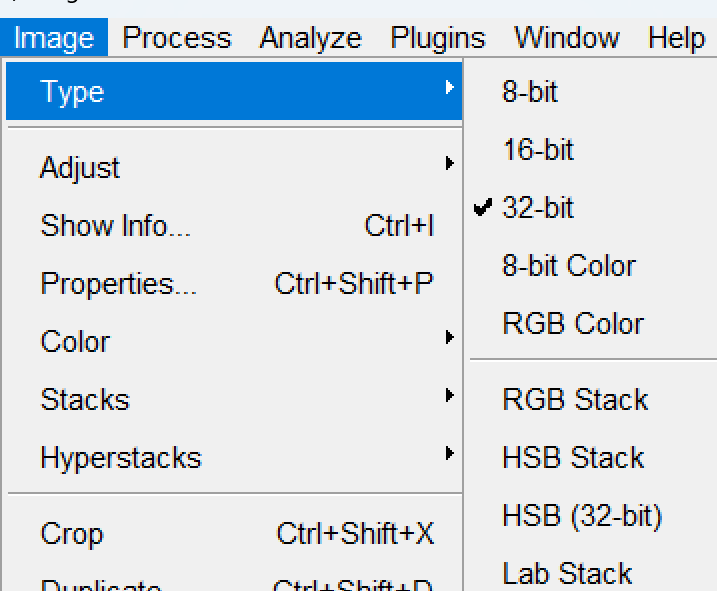Select 16-bit image type
Image resolution: width=717 pixels, height=591 pixels.
click(x=538, y=150)
